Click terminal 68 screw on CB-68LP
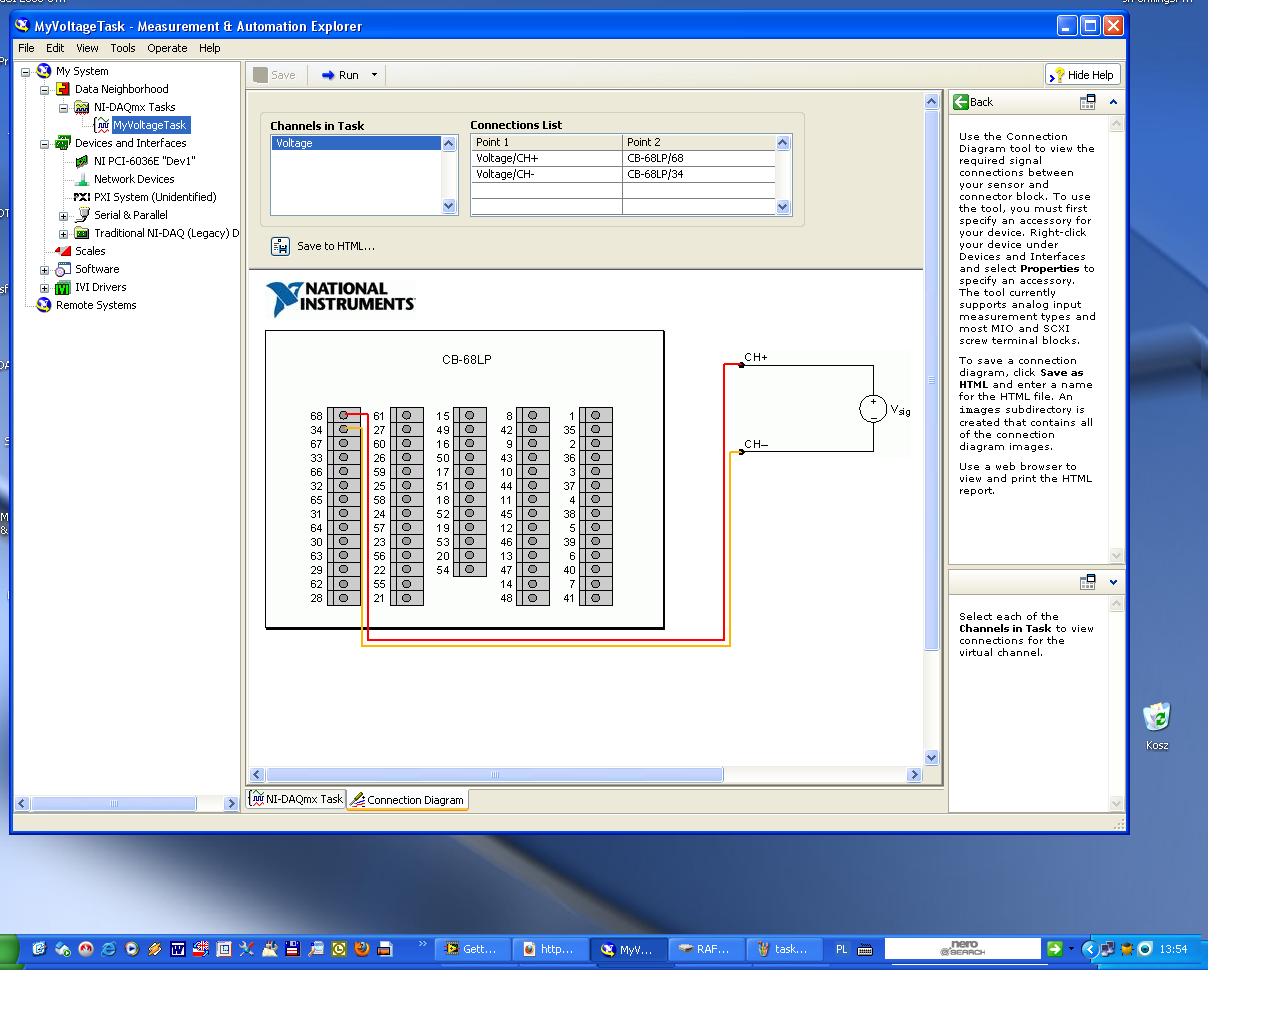This screenshot has width=1280, height=1024. 343,415
